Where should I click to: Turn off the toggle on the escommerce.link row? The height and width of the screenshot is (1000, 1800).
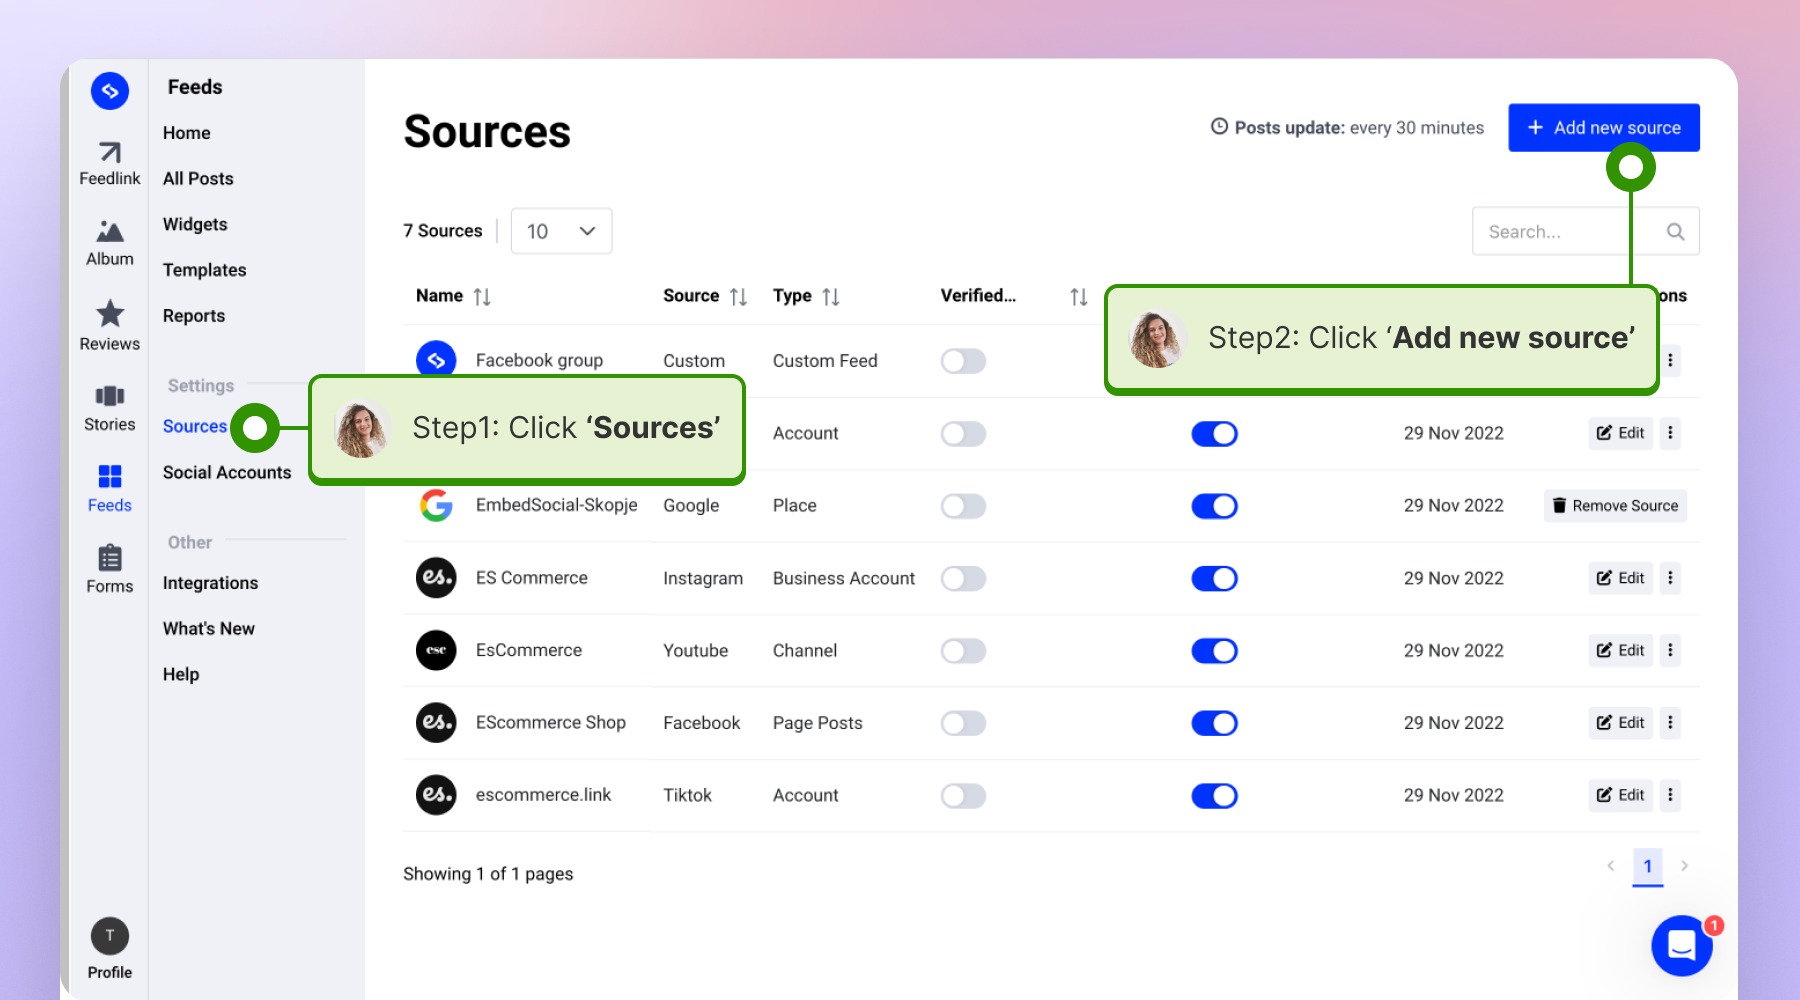(x=1214, y=795)
